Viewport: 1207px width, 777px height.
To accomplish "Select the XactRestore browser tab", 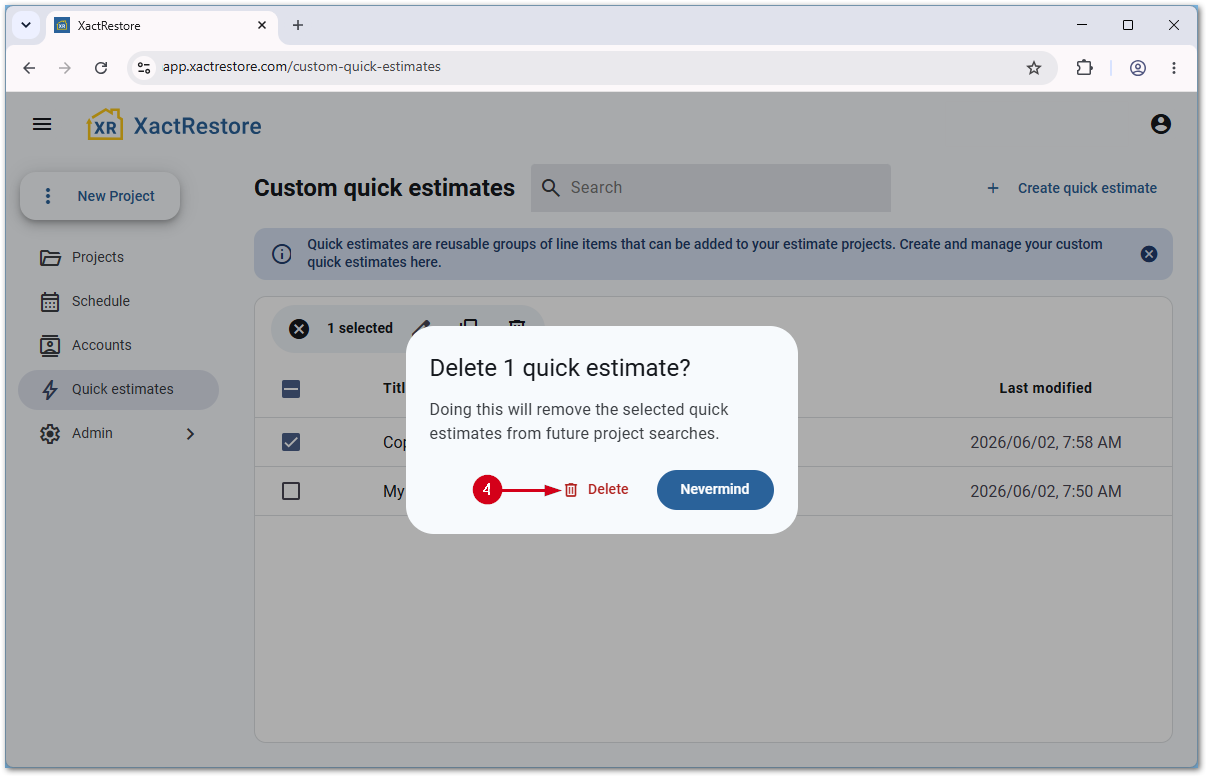I will pos(162,25).
